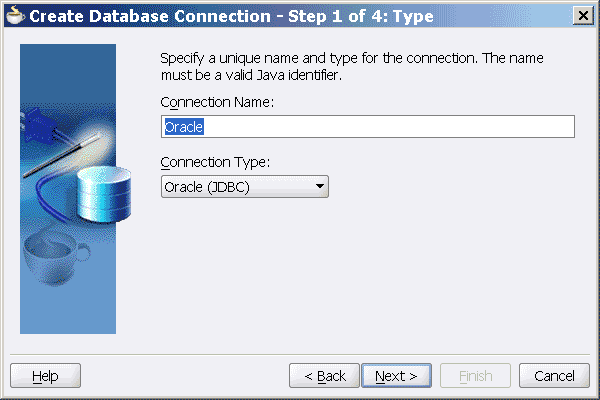The image size is (600, 400).
Task: Click the blue top of the wizard banner
Action: tap(68, 65)
